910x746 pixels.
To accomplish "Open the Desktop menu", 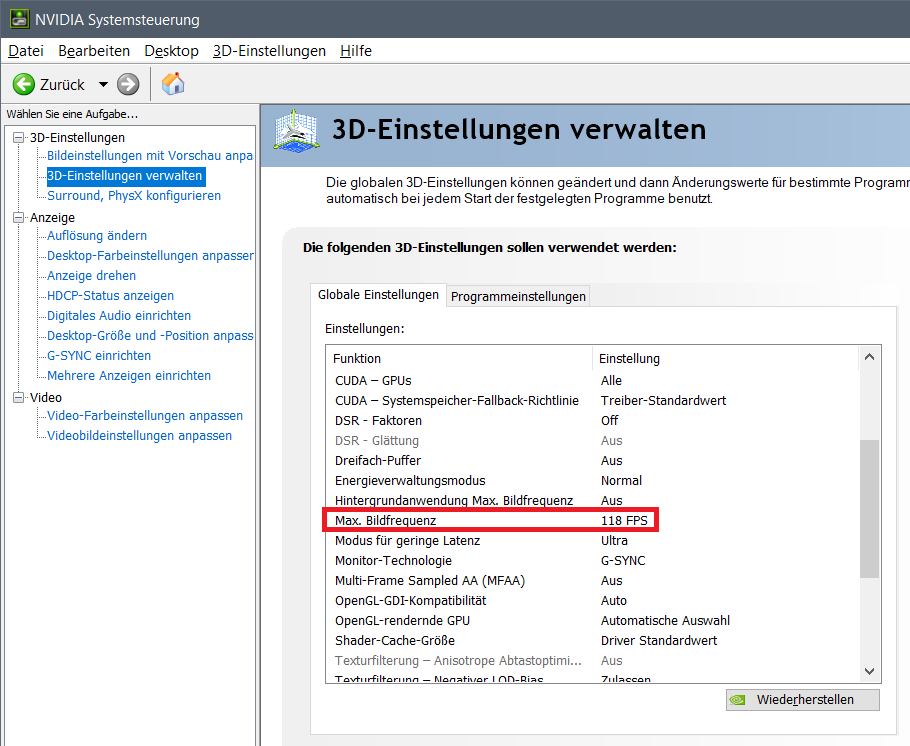I will 171,51.
